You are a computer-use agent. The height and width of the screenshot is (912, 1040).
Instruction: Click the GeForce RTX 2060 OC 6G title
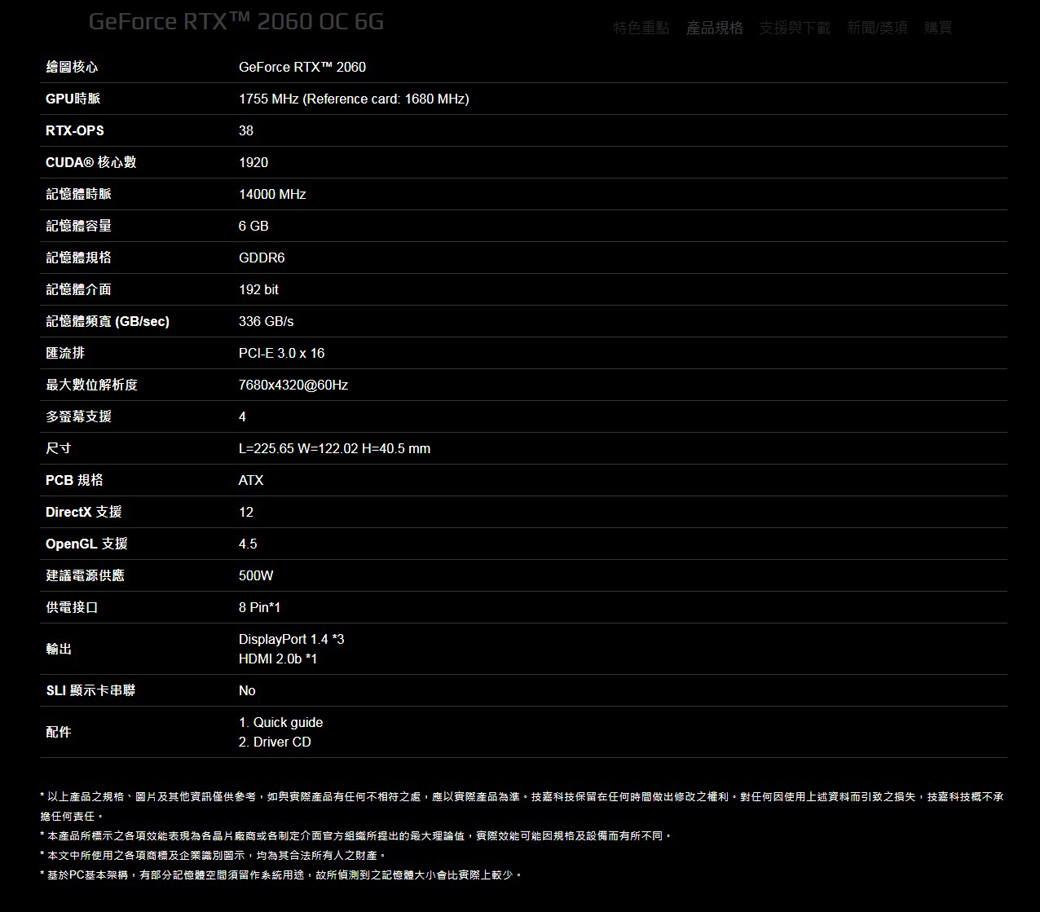click(x=236, y=22)
